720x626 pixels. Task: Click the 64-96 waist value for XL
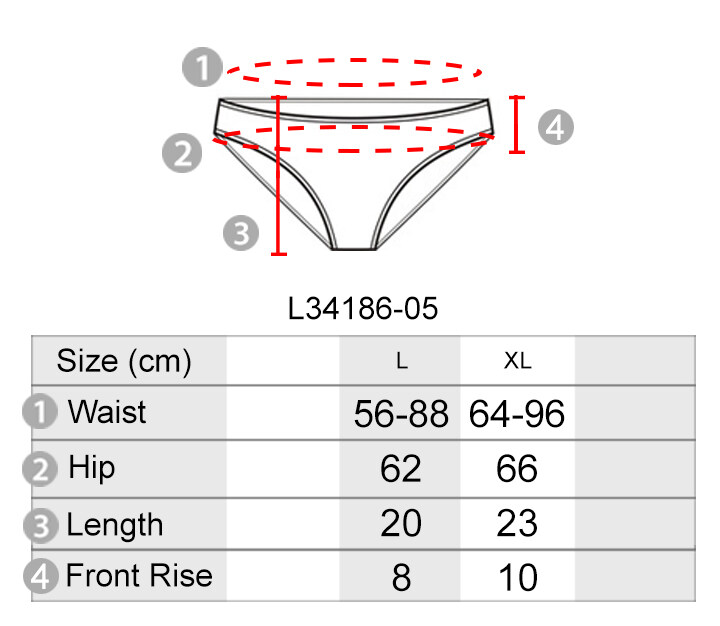coord(517,414)
